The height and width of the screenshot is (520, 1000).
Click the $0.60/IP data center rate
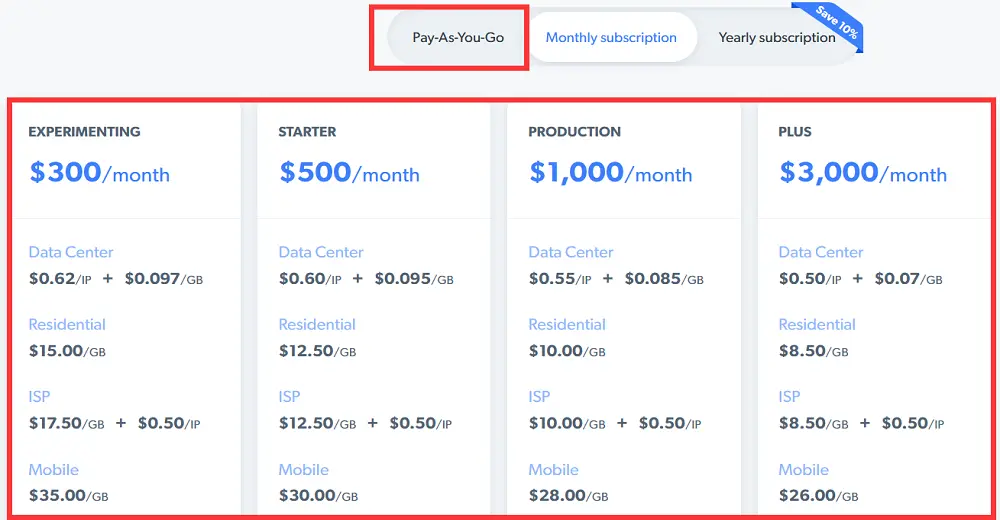tap(310, 279)
